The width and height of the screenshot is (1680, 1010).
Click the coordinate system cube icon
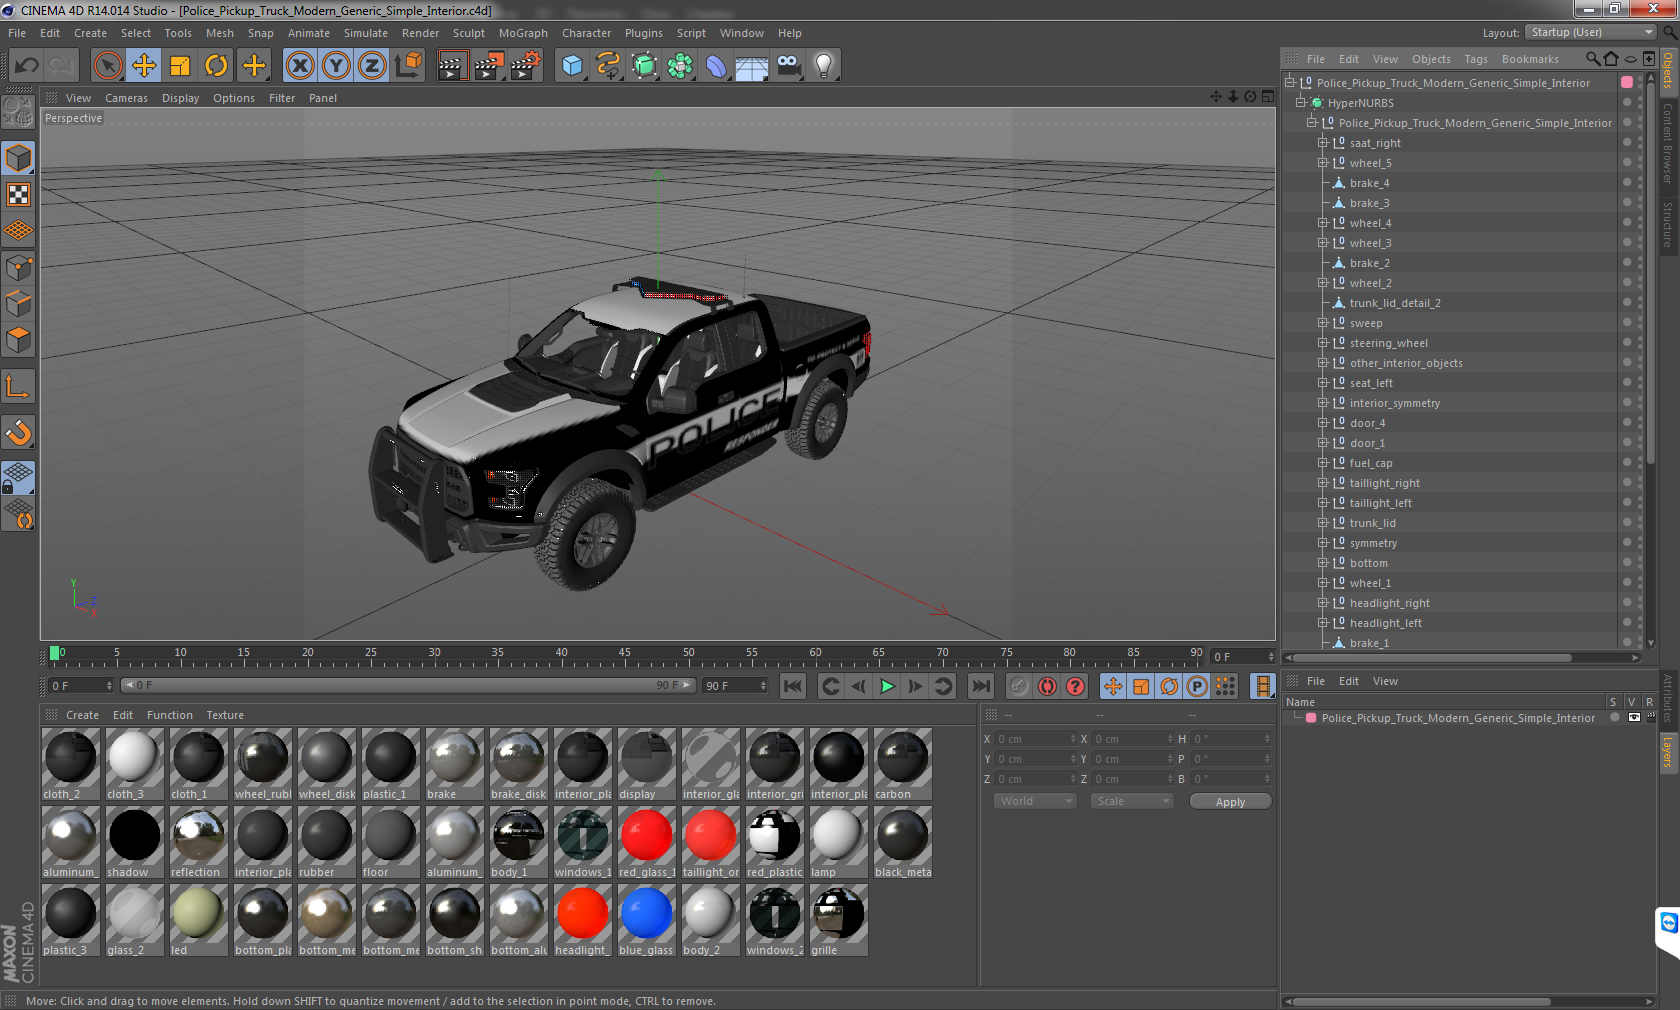(x=408, y=66)
